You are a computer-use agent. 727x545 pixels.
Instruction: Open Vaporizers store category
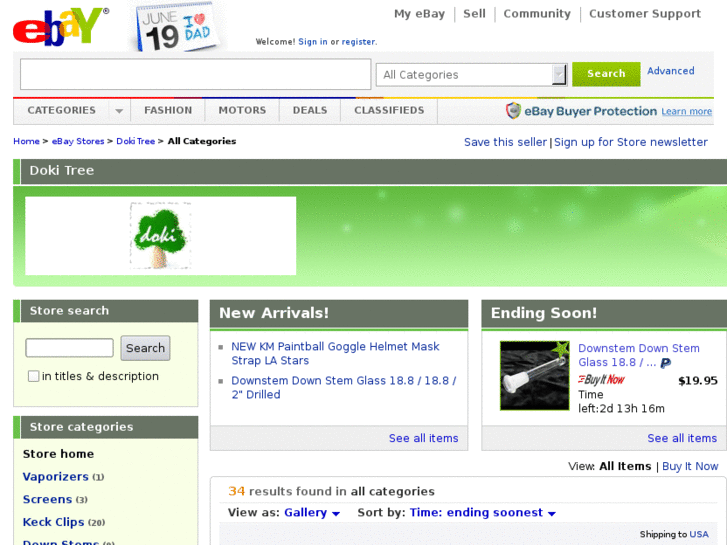(56, 476)
